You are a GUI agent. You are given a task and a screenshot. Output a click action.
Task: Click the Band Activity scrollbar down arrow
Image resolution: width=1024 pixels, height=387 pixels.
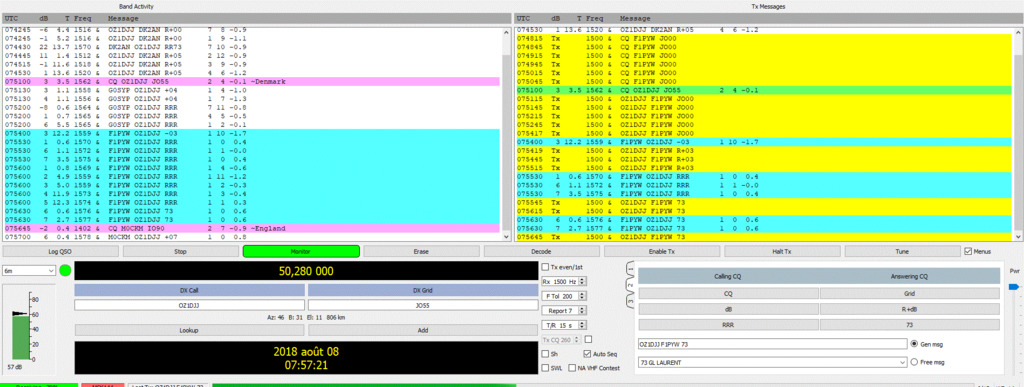click(x=505, y=236)
